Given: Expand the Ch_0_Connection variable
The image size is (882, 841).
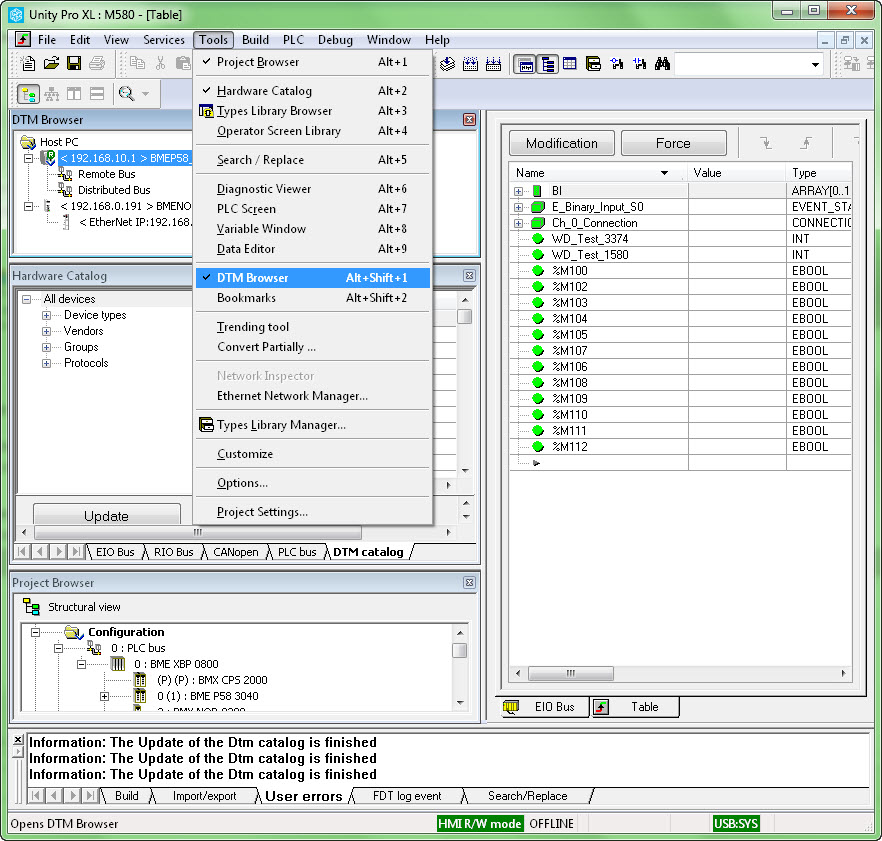Looking at the screenshot, I should point(518,223).
